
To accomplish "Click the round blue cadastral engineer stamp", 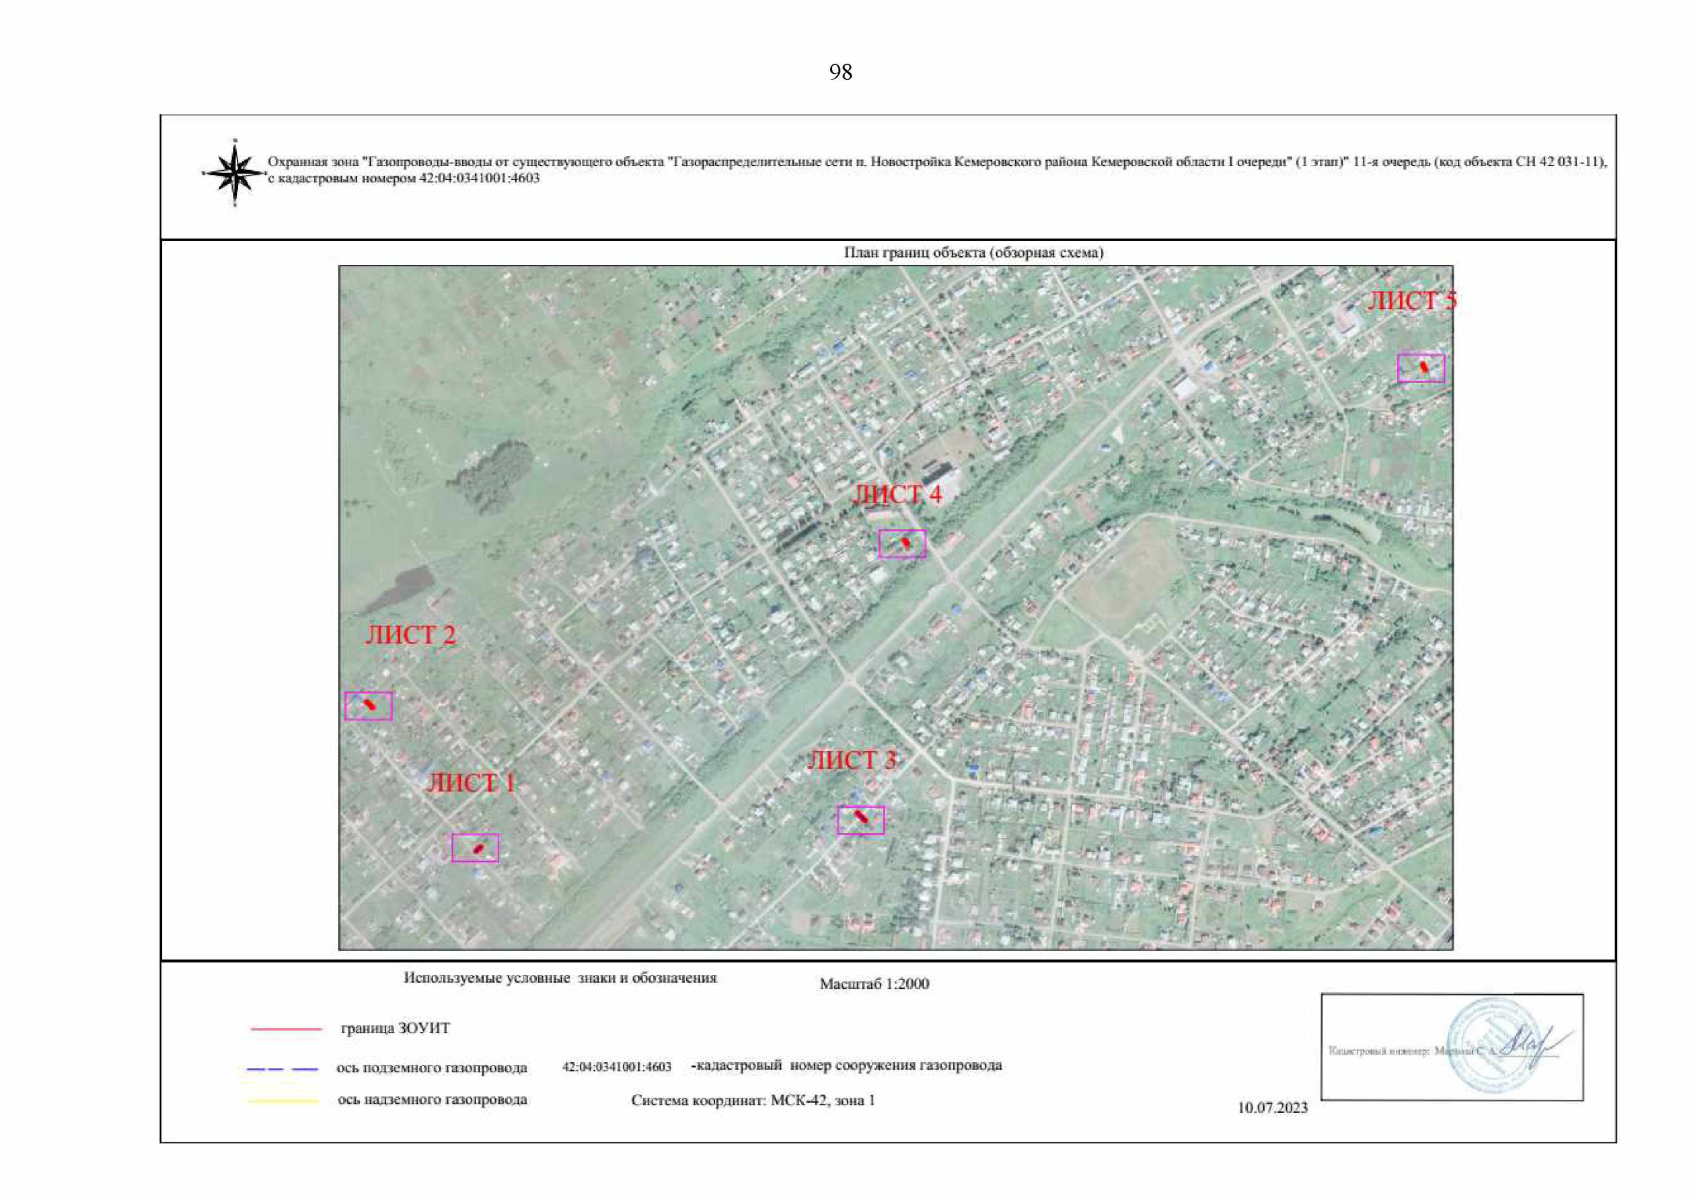I will point(1493,1045).
